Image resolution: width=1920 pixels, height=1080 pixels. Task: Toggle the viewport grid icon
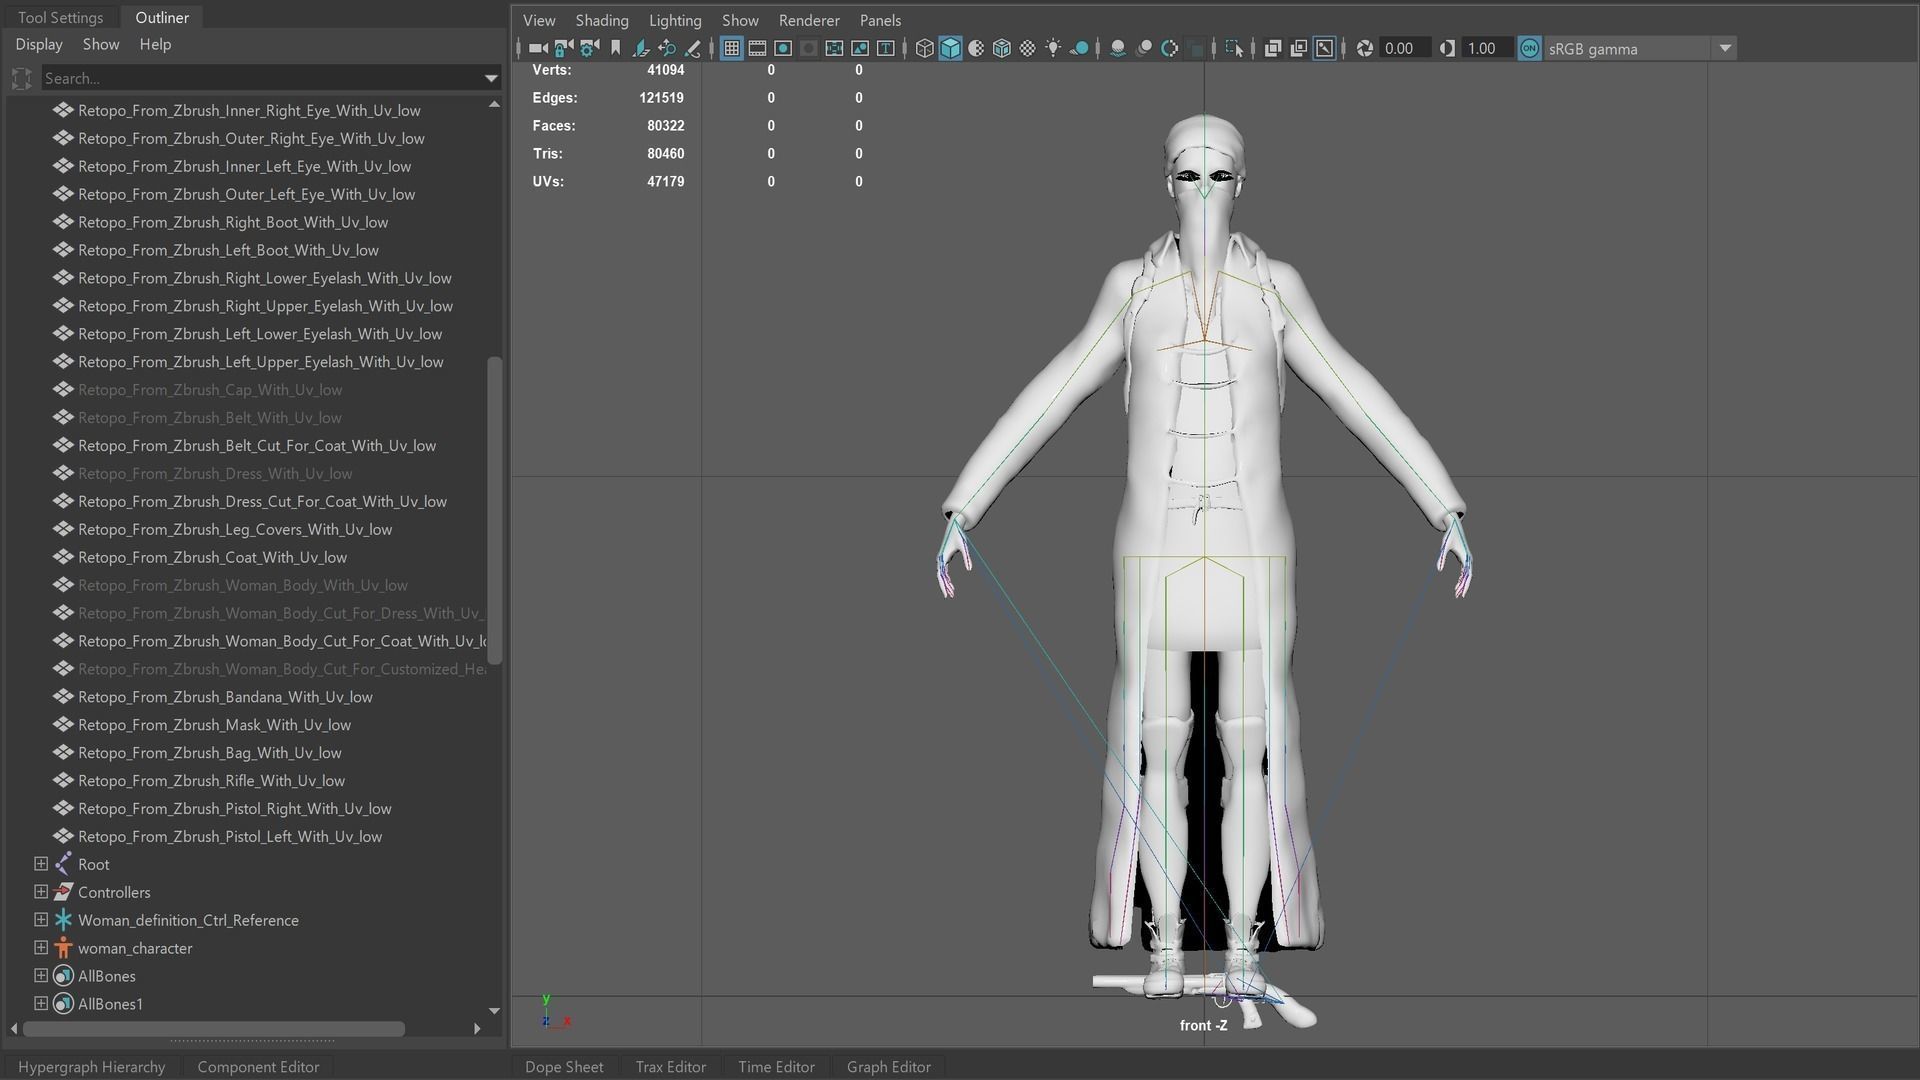tap(731, 48)
